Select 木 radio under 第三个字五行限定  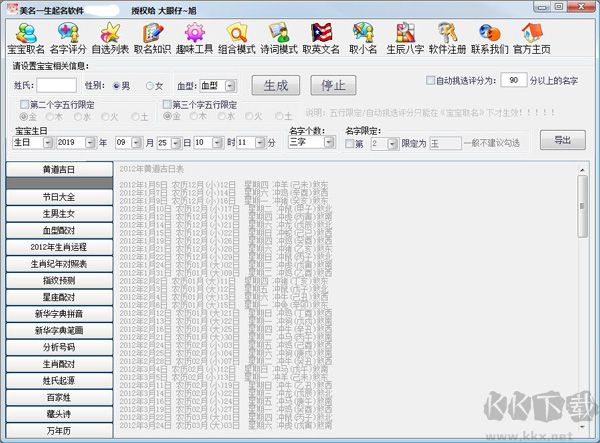pyautogui.click(x=194, y=116)
